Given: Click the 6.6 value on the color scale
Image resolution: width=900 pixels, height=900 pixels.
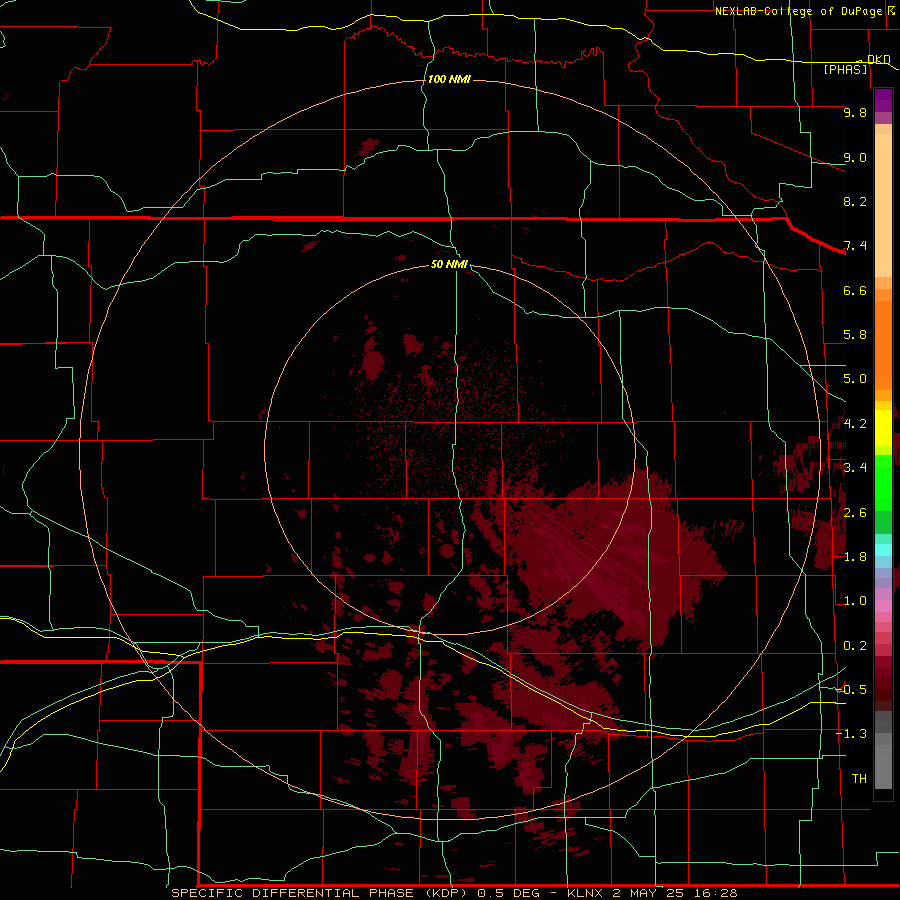Looking at the screenshot, I should click(x=855, y=291).
